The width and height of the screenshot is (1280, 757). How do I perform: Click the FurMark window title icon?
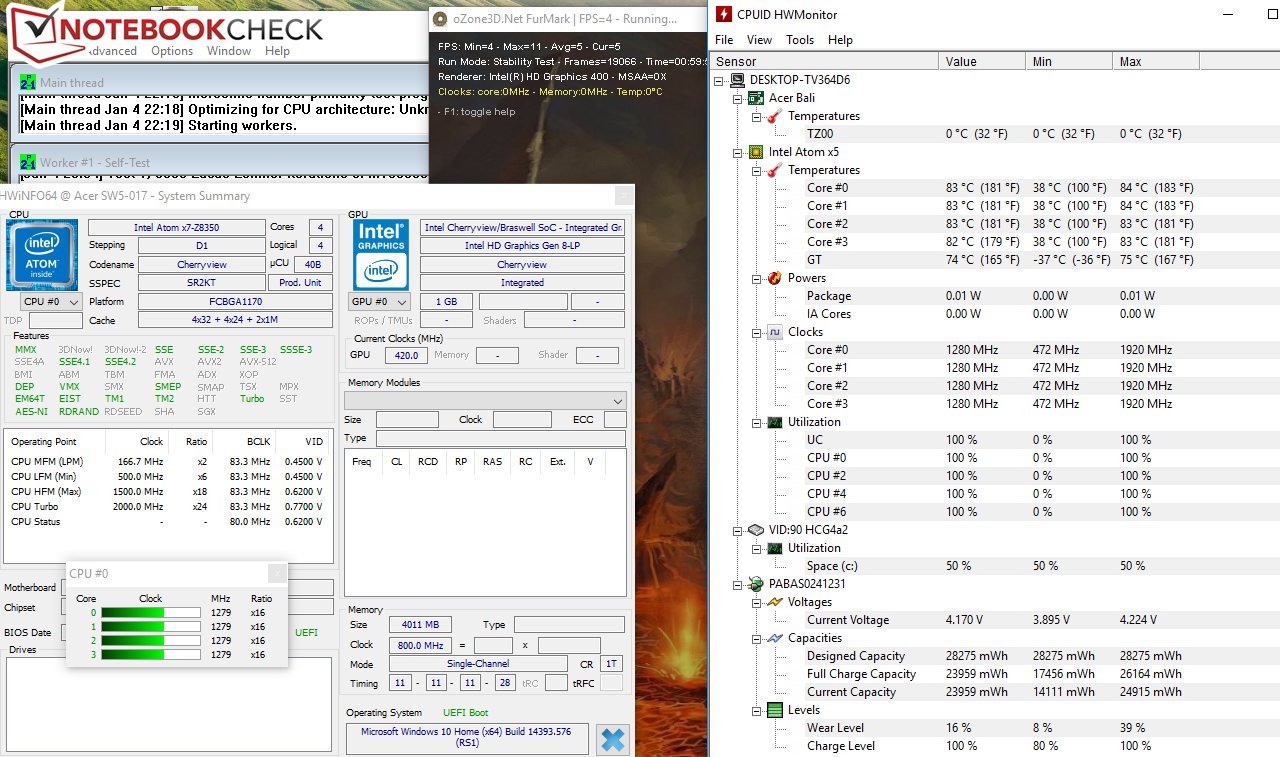pos(440,19)
